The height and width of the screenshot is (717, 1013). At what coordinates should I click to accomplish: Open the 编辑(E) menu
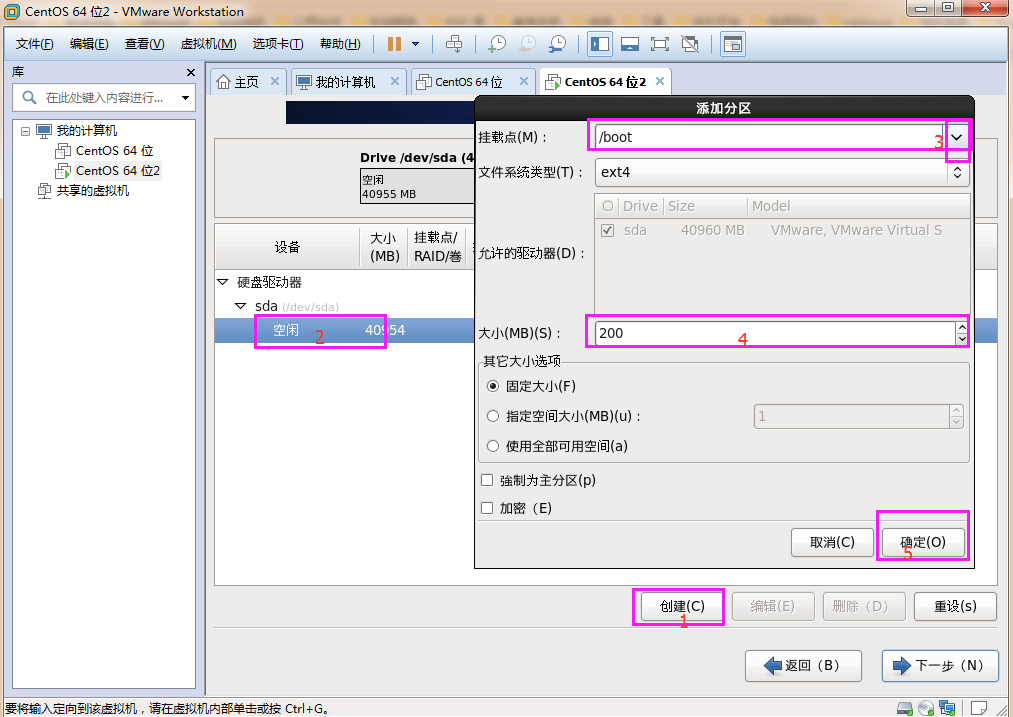pos(89,44)
